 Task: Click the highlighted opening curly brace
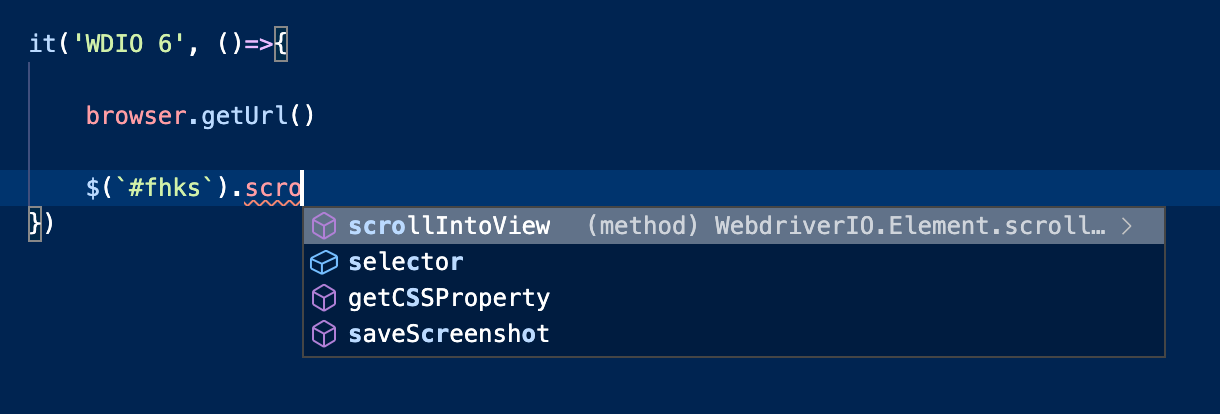(x=281, y=45)
